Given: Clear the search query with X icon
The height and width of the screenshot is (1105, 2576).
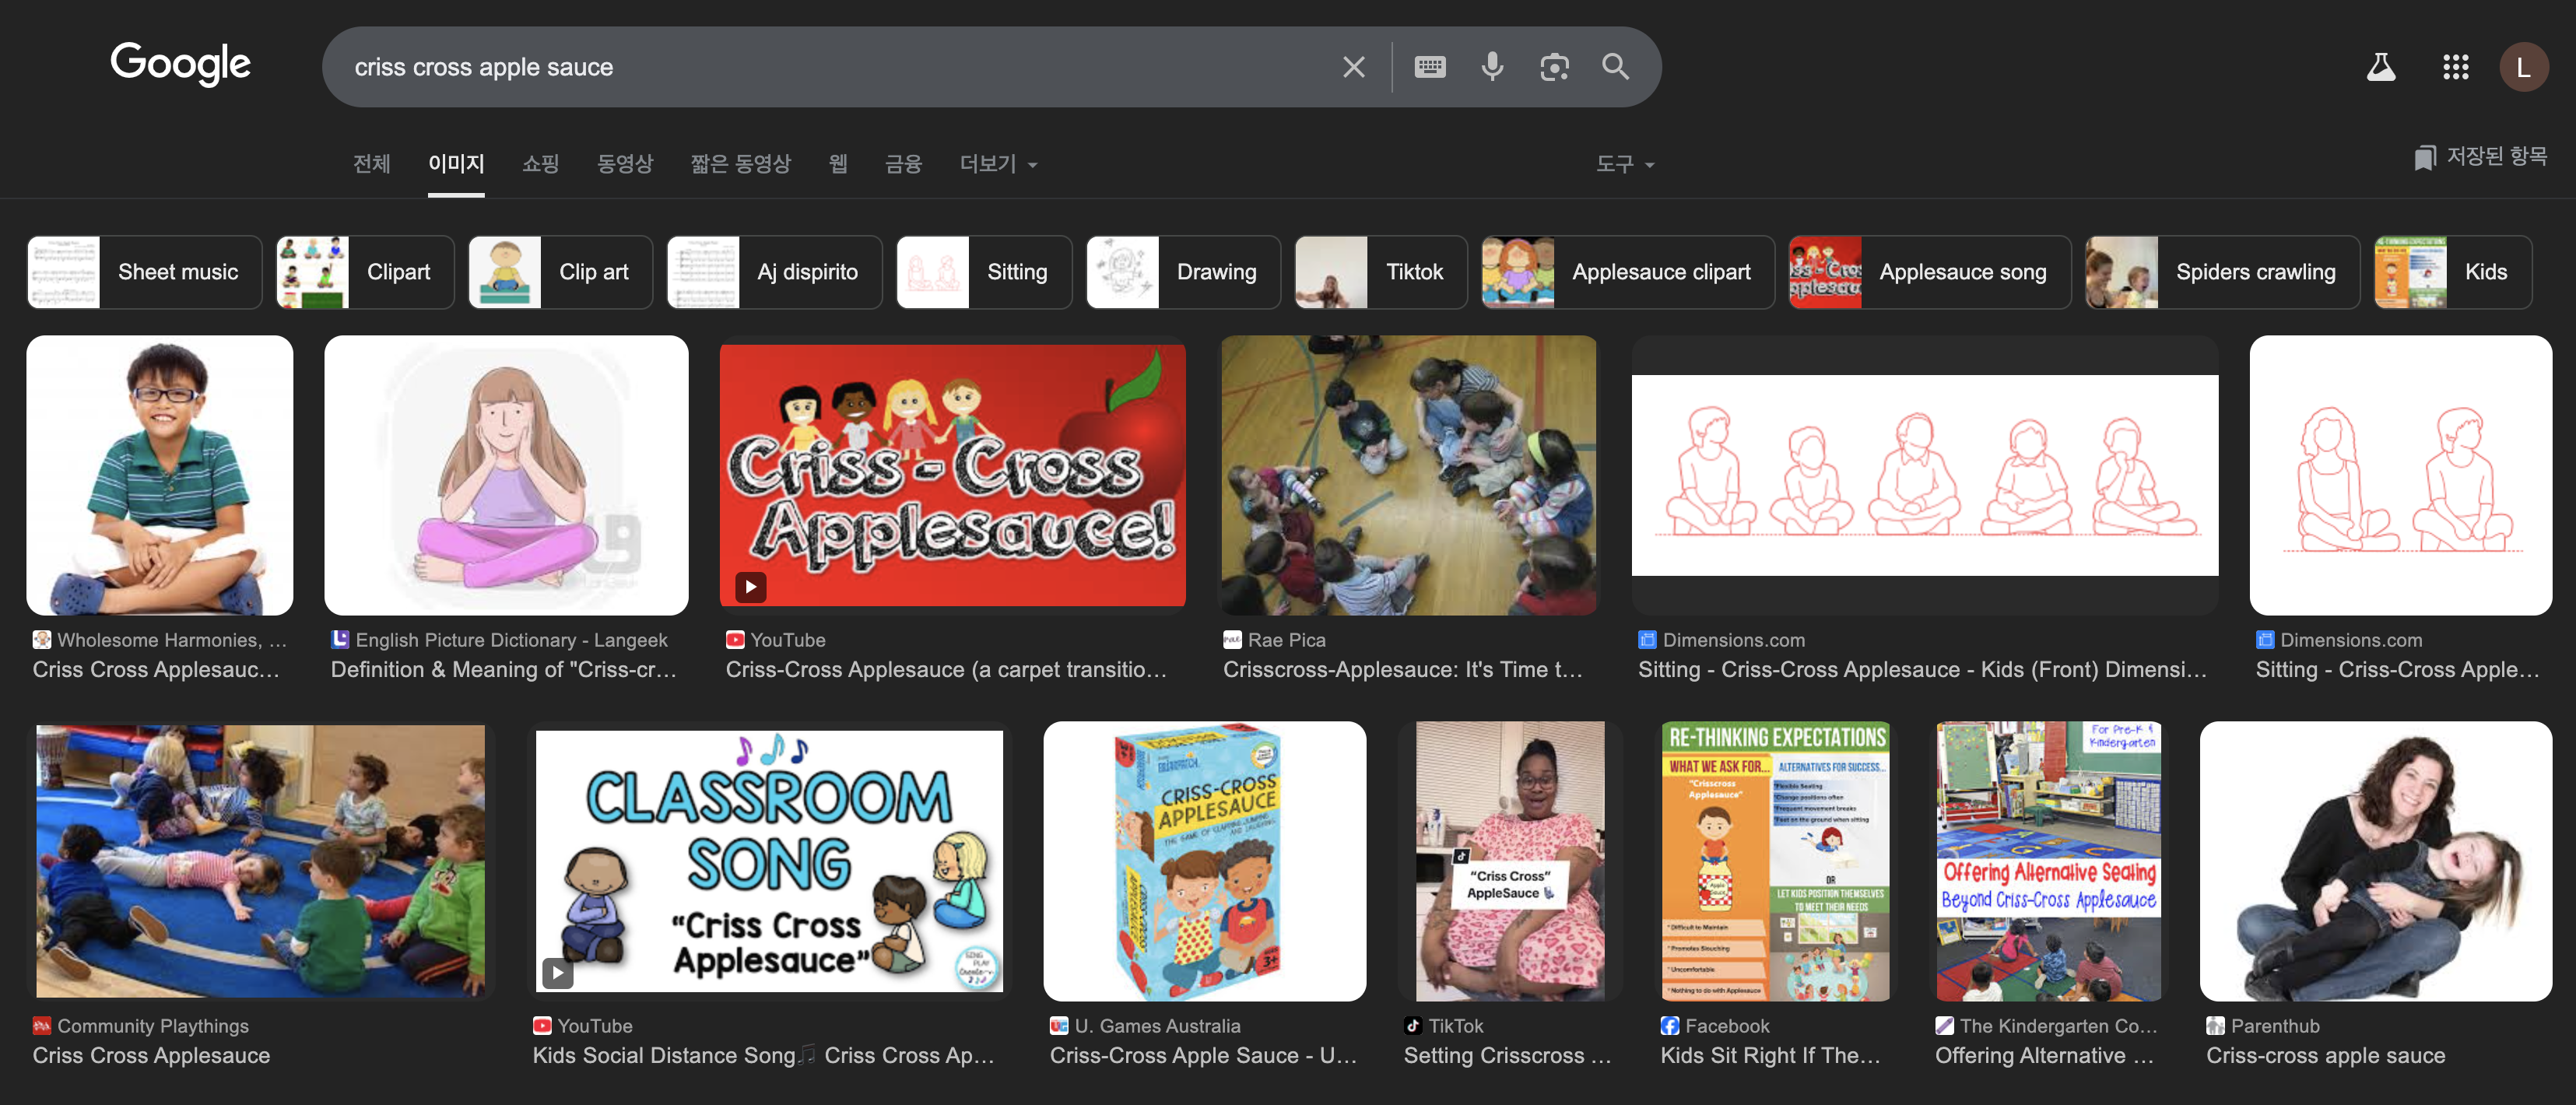Looking at the screenshot, I should coord(1353,67).
